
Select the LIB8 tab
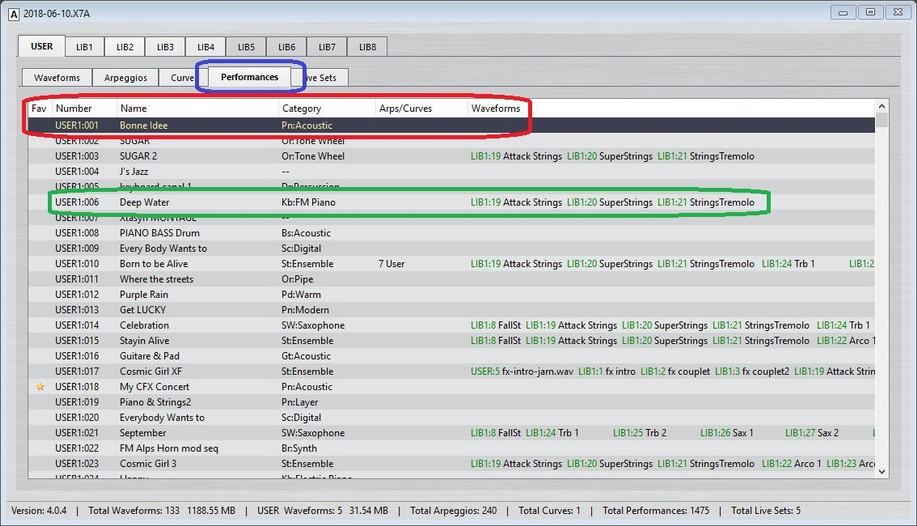tap(367, 47)
